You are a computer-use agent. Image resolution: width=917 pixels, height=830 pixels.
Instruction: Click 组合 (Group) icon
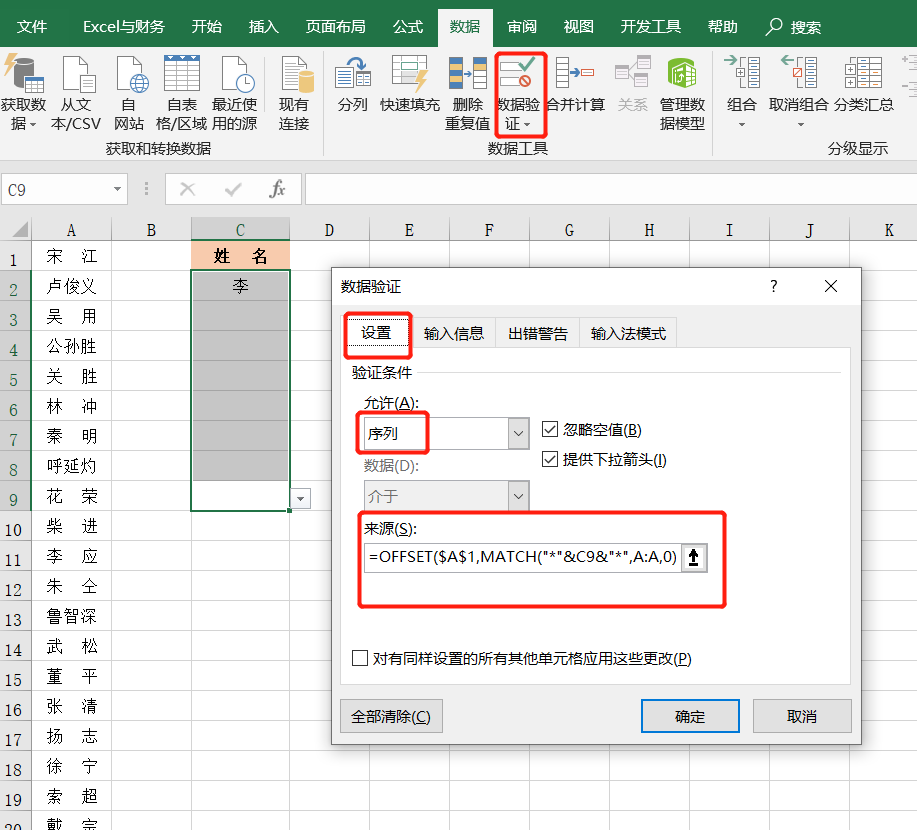(x=742, y=71)
